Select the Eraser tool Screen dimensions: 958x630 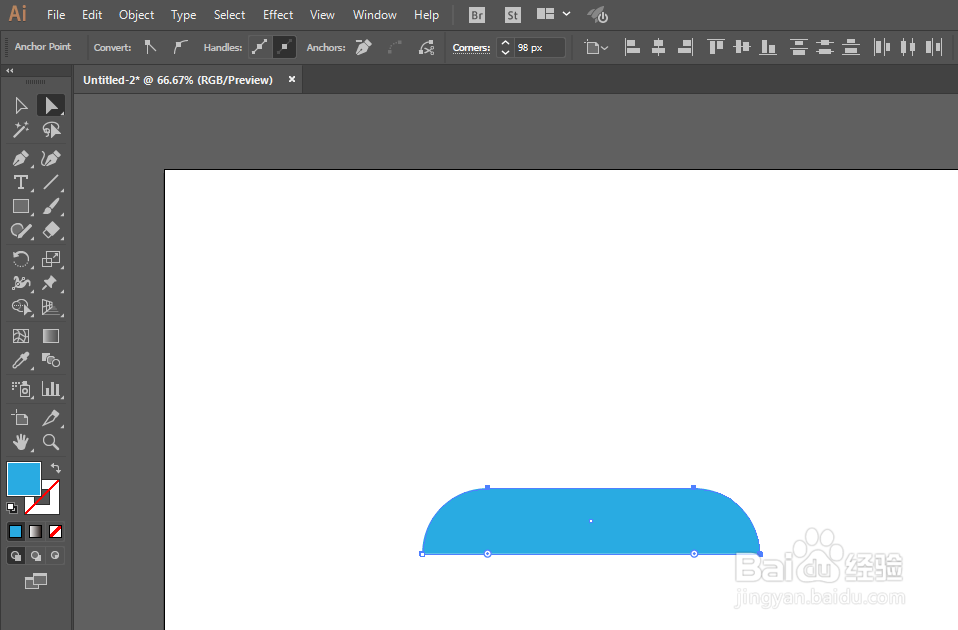point(51,231)
